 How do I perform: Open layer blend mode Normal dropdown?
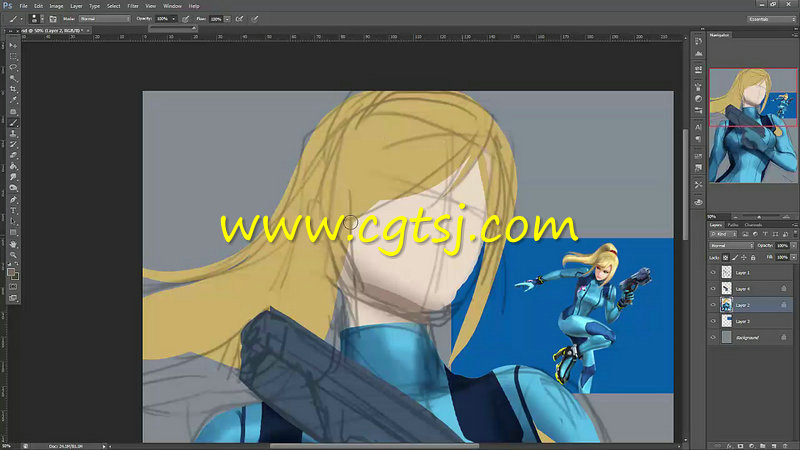731,246
